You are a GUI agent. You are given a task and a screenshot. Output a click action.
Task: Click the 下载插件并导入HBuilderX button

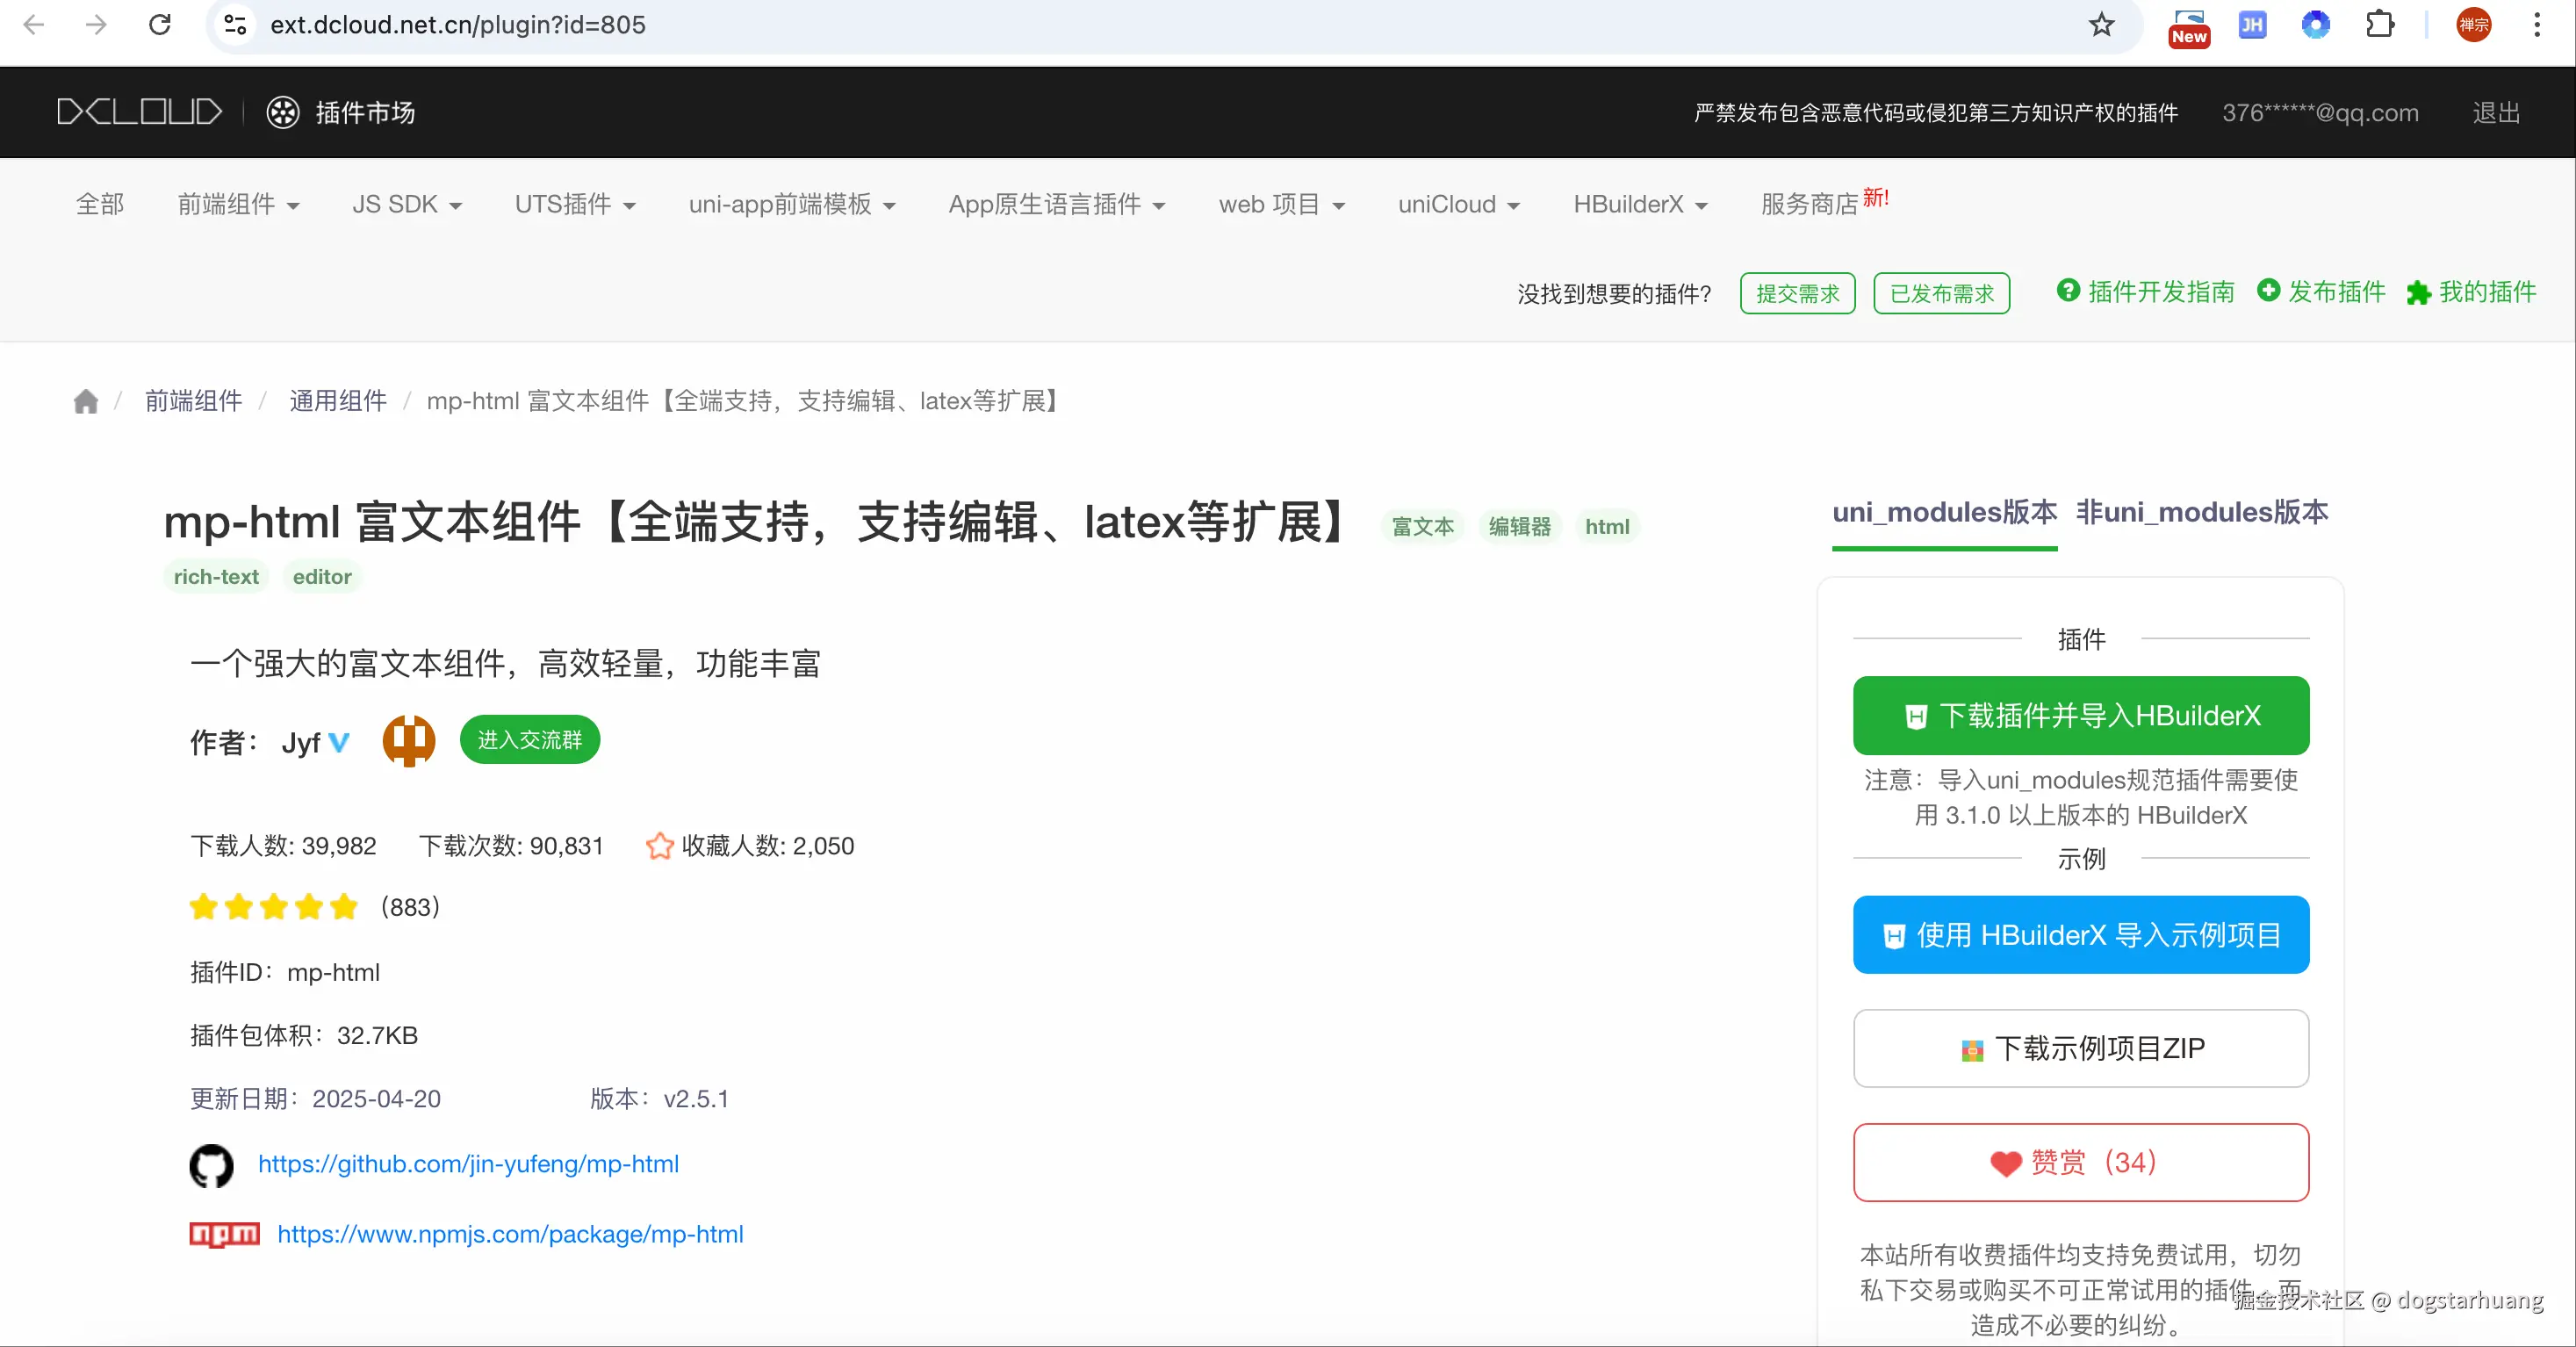point(2080,715)
